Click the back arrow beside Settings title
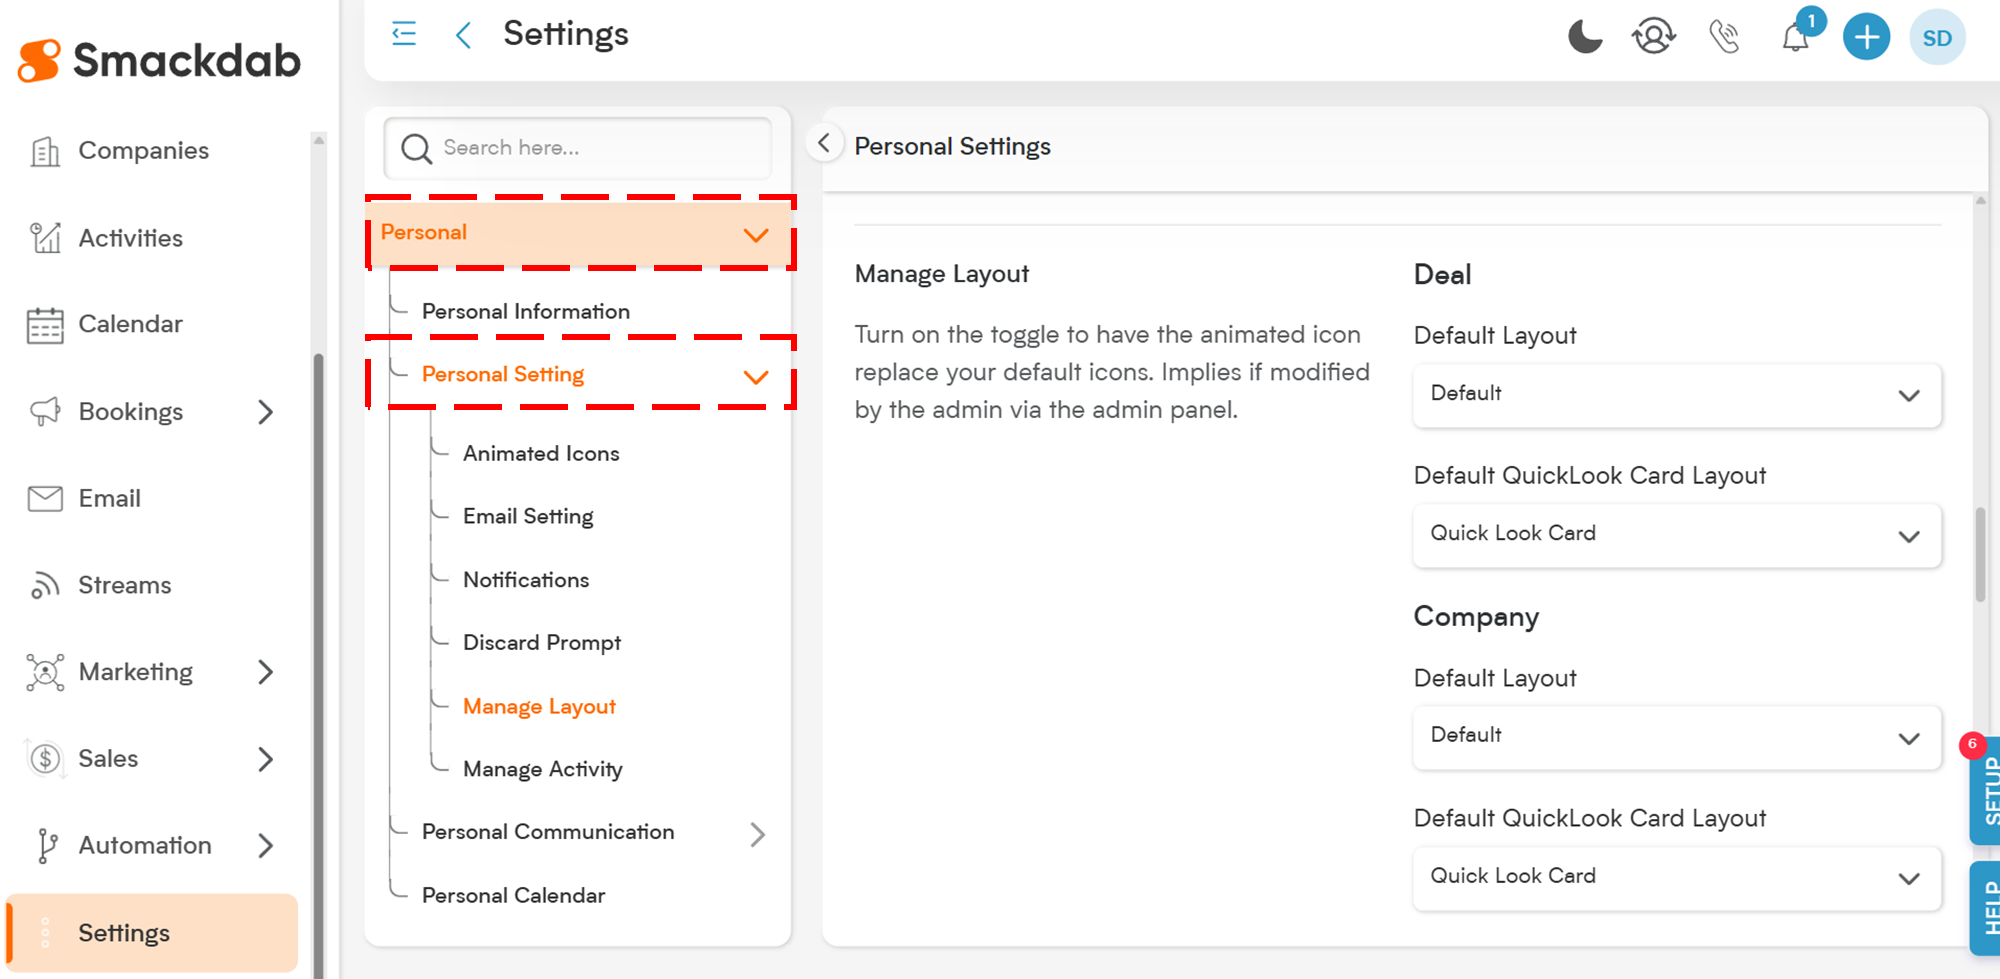2000x979 pixels. [x=463, y=35]
